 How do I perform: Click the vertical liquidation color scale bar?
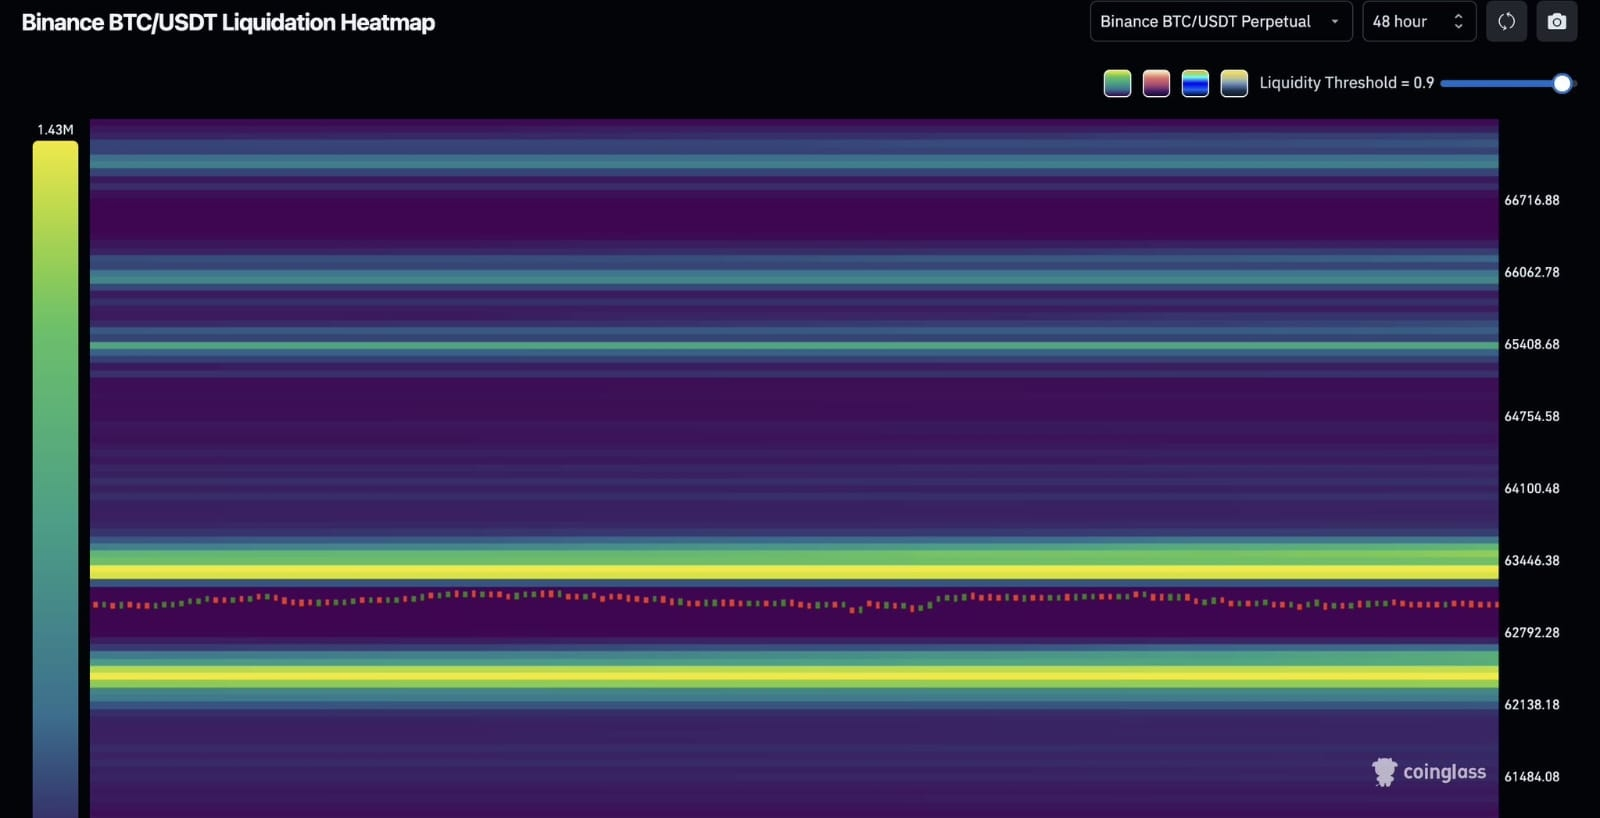pyautogui.click(x=55, y=479)
